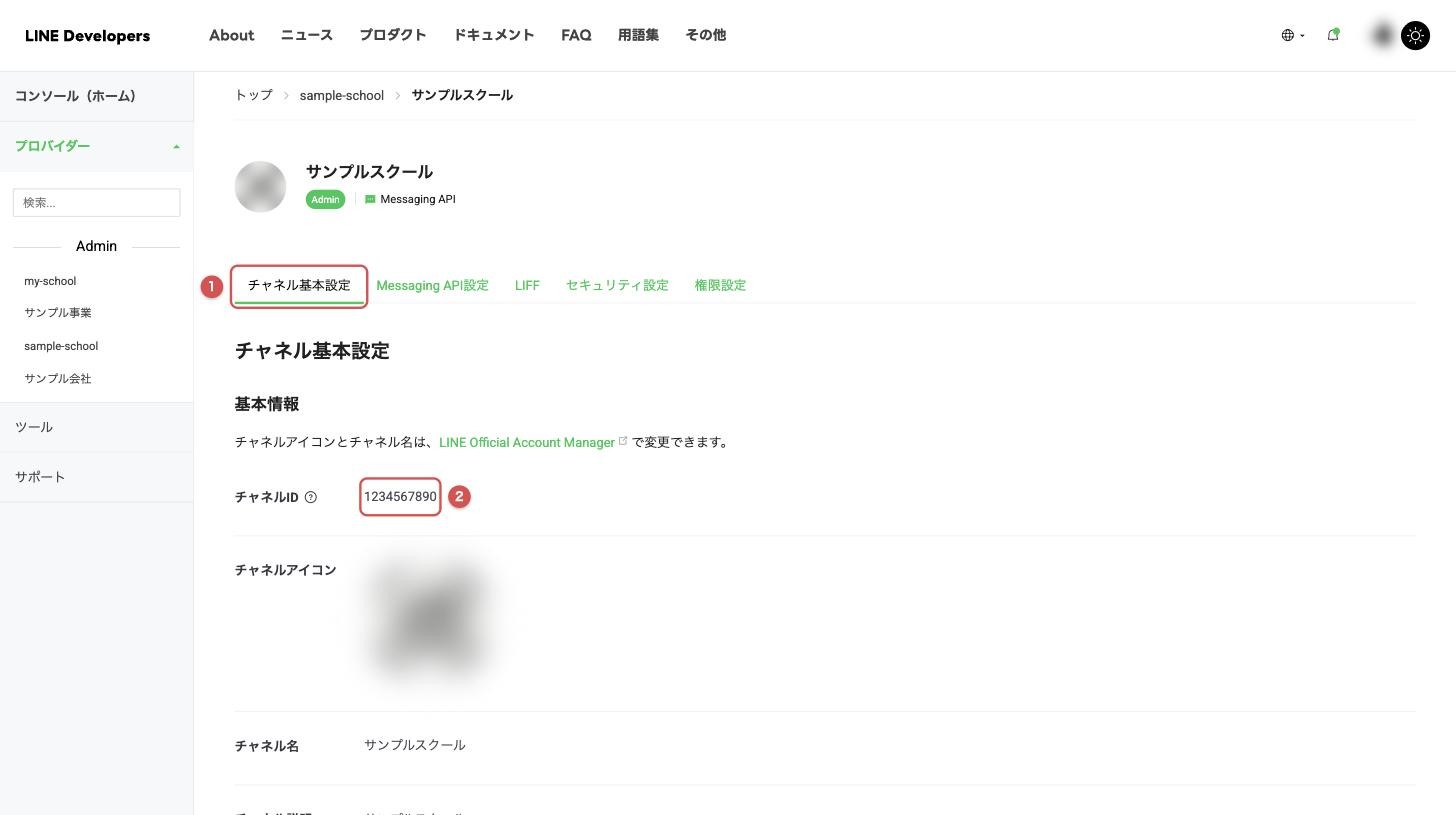This screenshot has height=815, width=1456.
Task: Click the channel ID value 1234567890
Action: coord(400,497)
